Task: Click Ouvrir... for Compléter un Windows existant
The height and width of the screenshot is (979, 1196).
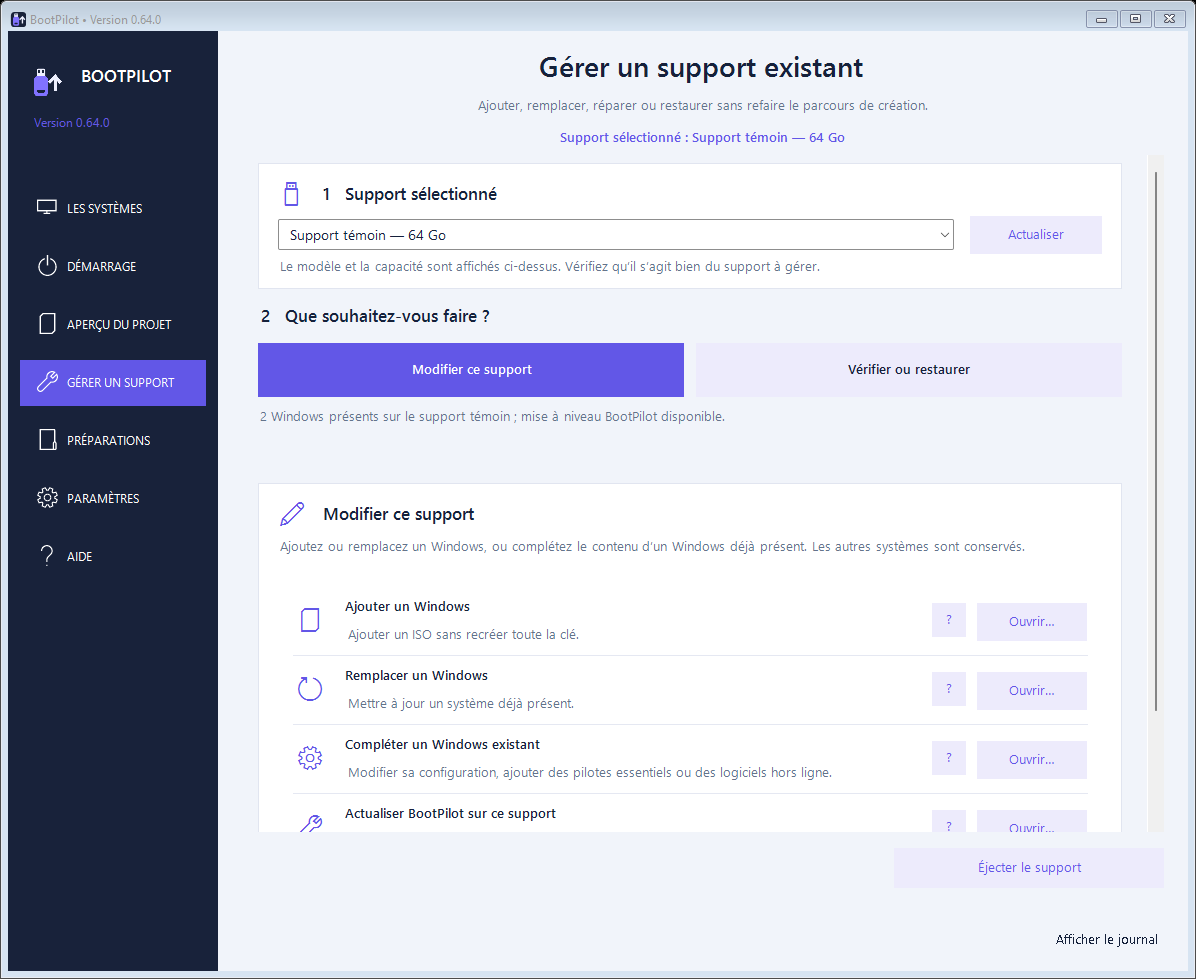Action: point(1031,759)
